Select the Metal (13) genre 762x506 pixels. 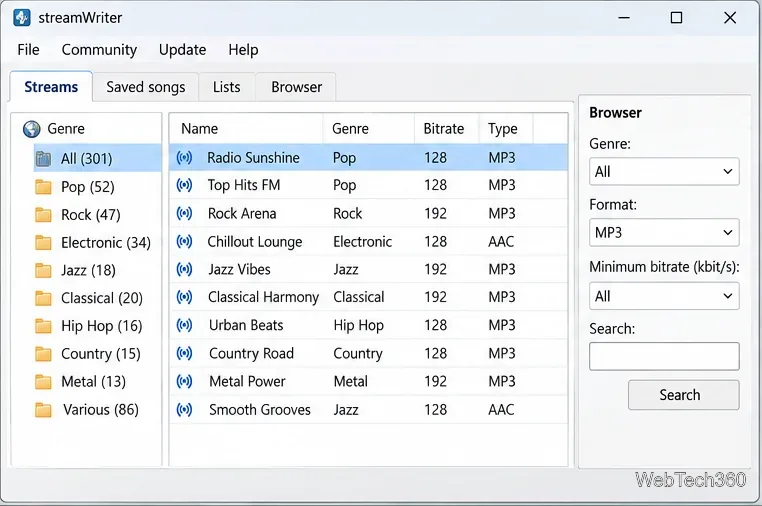tap(93, 382)
